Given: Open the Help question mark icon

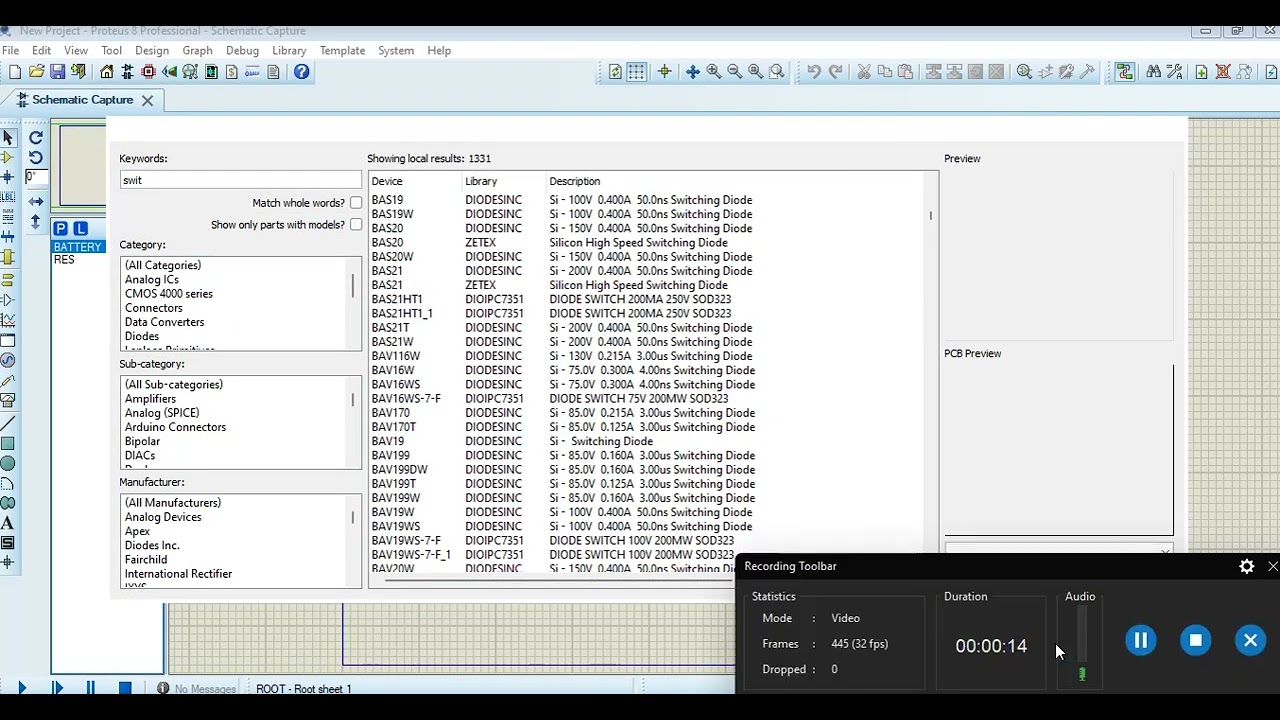Looking at the screenshot, I should click(x=301, y=72).
